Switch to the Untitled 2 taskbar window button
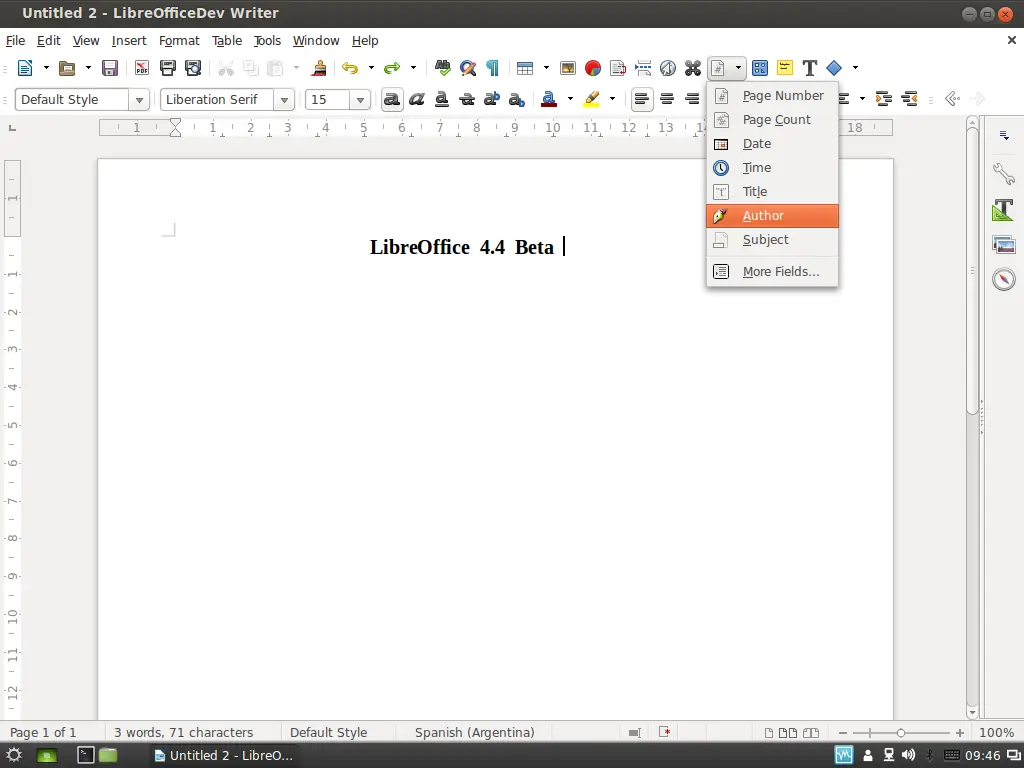This screenshot has height=768, width=1024. (x=224, y=756)
